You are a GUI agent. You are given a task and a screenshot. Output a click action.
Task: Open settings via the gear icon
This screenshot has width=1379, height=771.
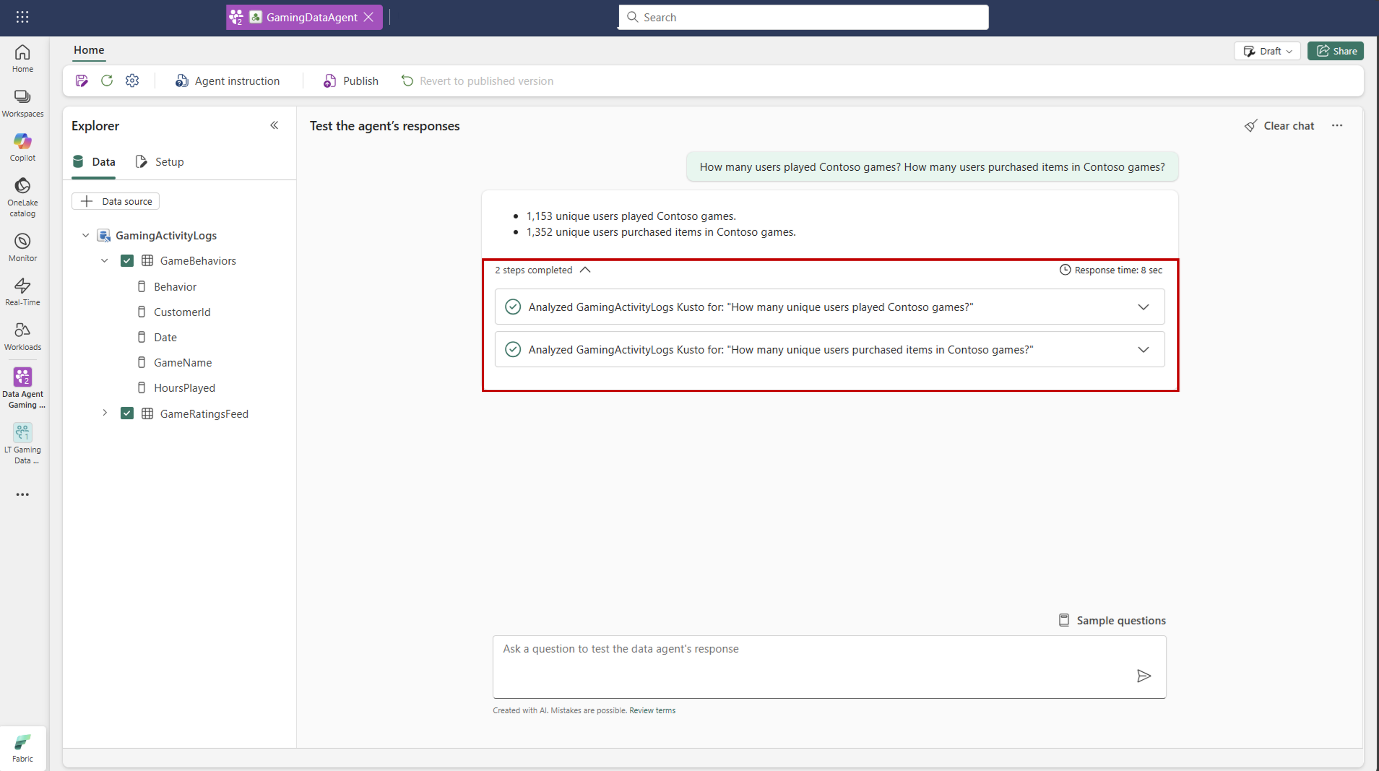(132, 80)
